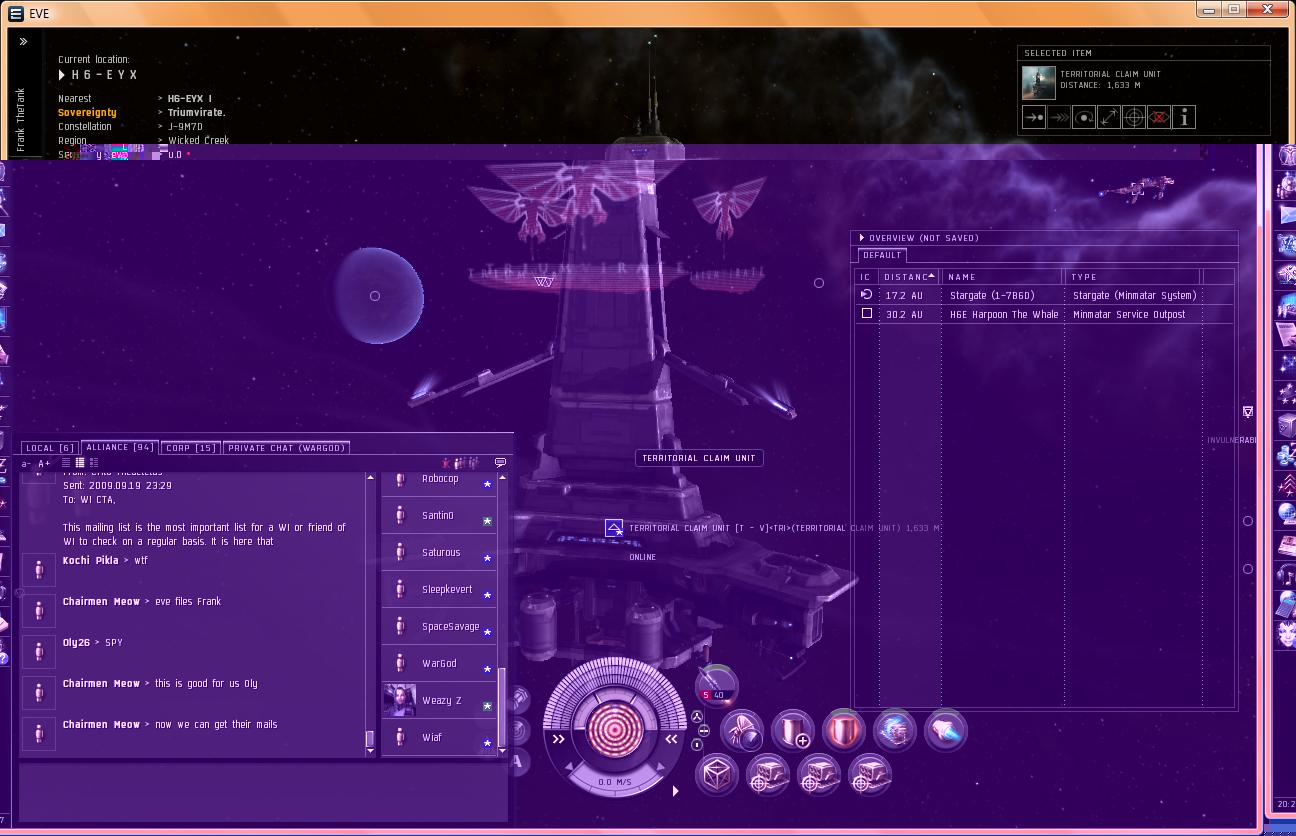Click the Look At icon with red cross

tap(1159, 118)
